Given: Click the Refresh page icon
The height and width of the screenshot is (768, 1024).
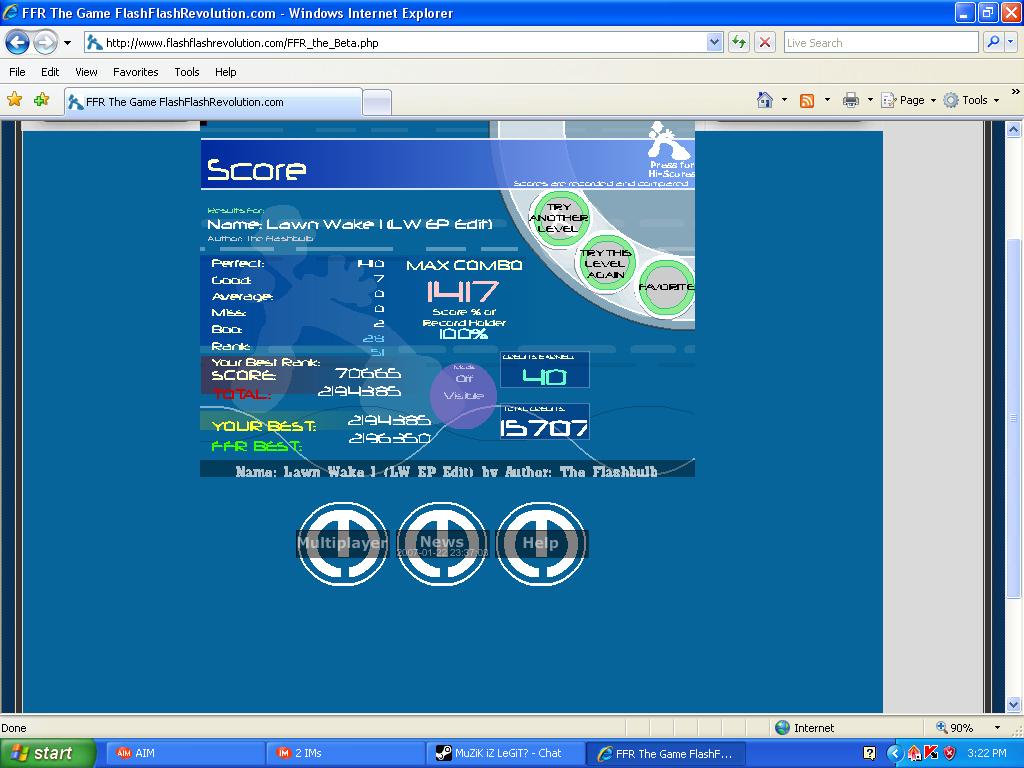Looking at the screenshot, I should tap(739, 43).
